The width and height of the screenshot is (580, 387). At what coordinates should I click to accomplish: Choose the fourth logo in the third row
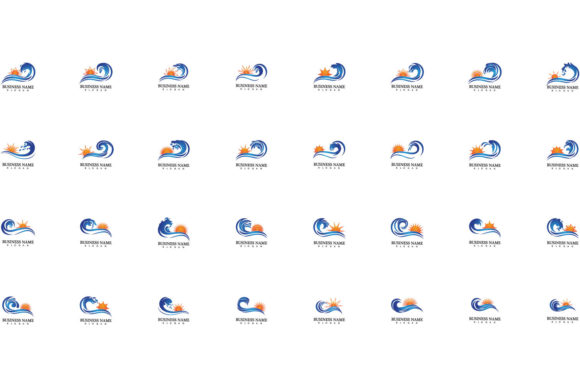coord(252,232)
